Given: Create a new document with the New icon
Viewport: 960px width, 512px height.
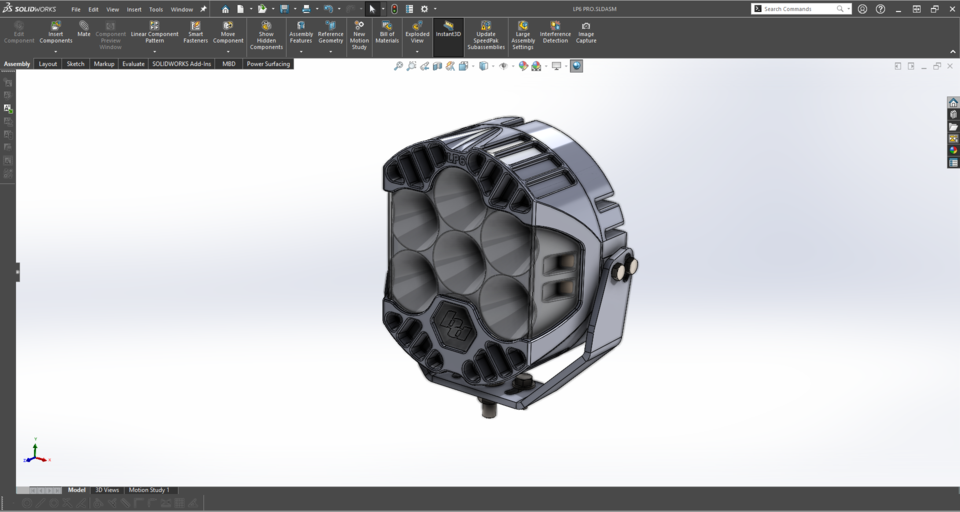Looking at the screenshot, I should tap(241, 9).
